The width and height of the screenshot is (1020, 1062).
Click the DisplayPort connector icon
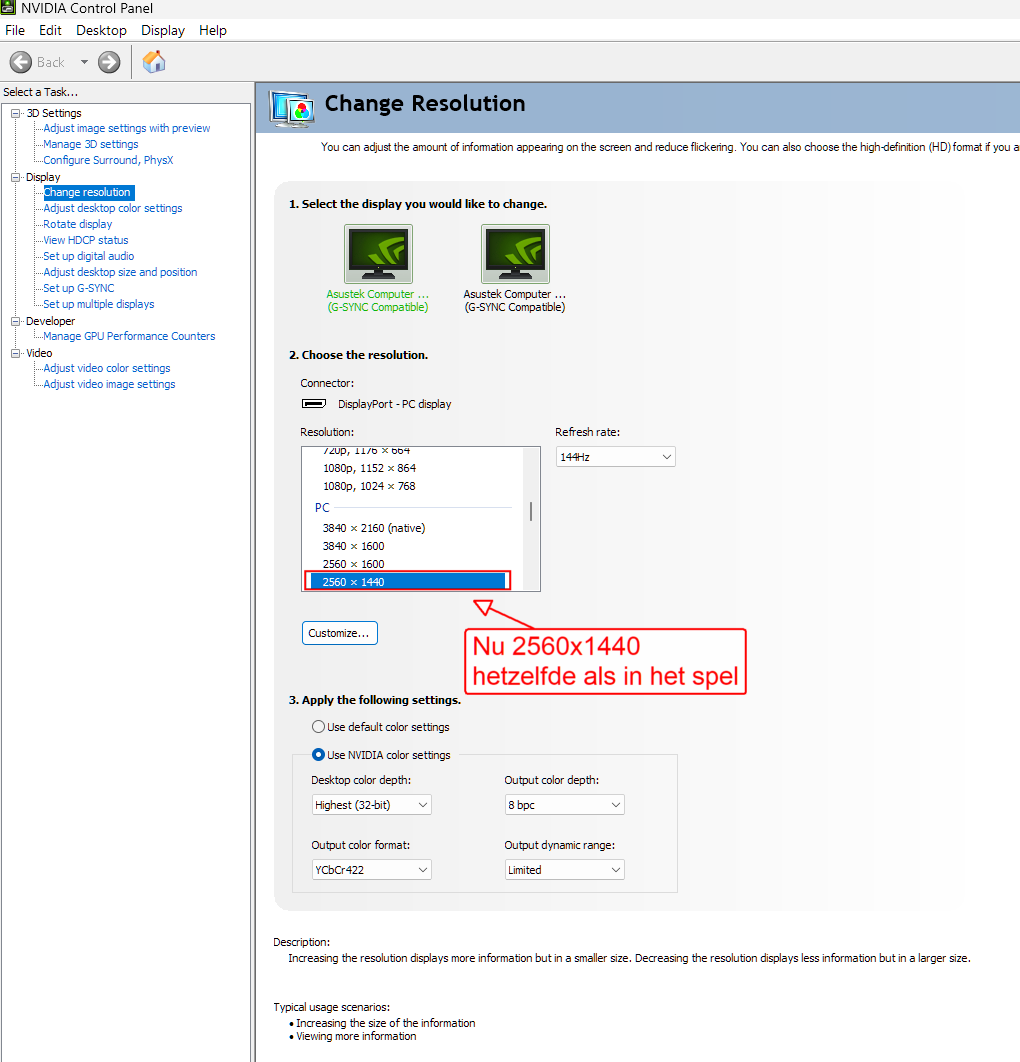pyautogui.click(x=314, y=404)
